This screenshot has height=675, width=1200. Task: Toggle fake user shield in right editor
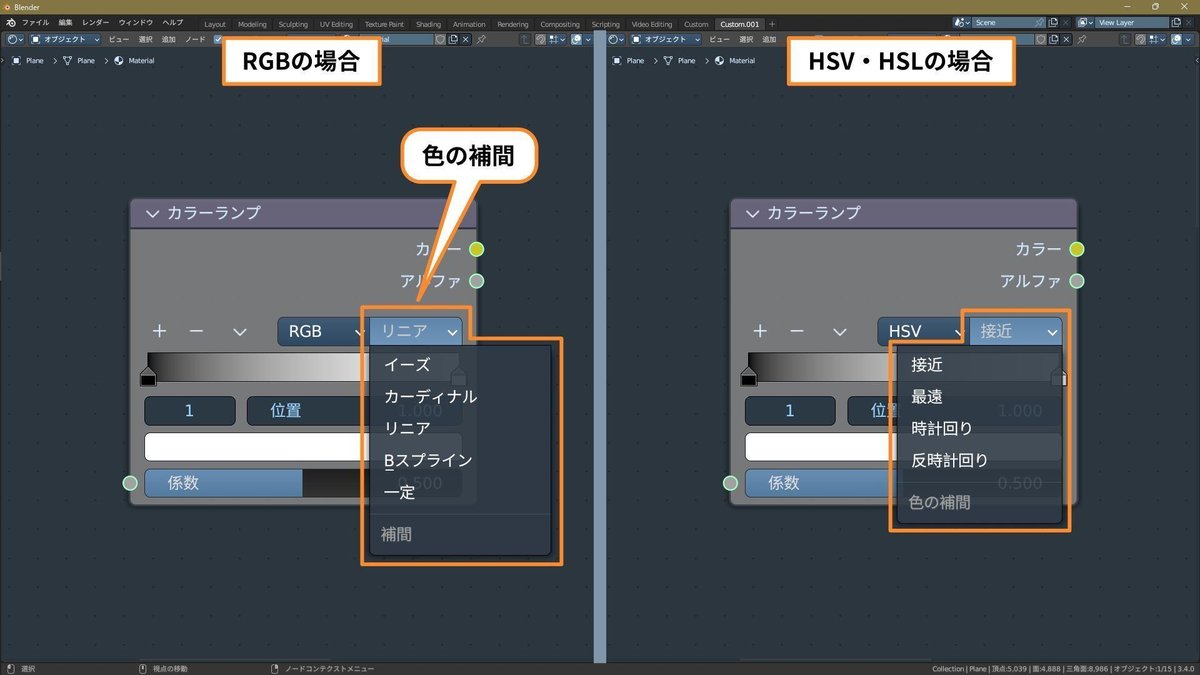[1040, 39]
